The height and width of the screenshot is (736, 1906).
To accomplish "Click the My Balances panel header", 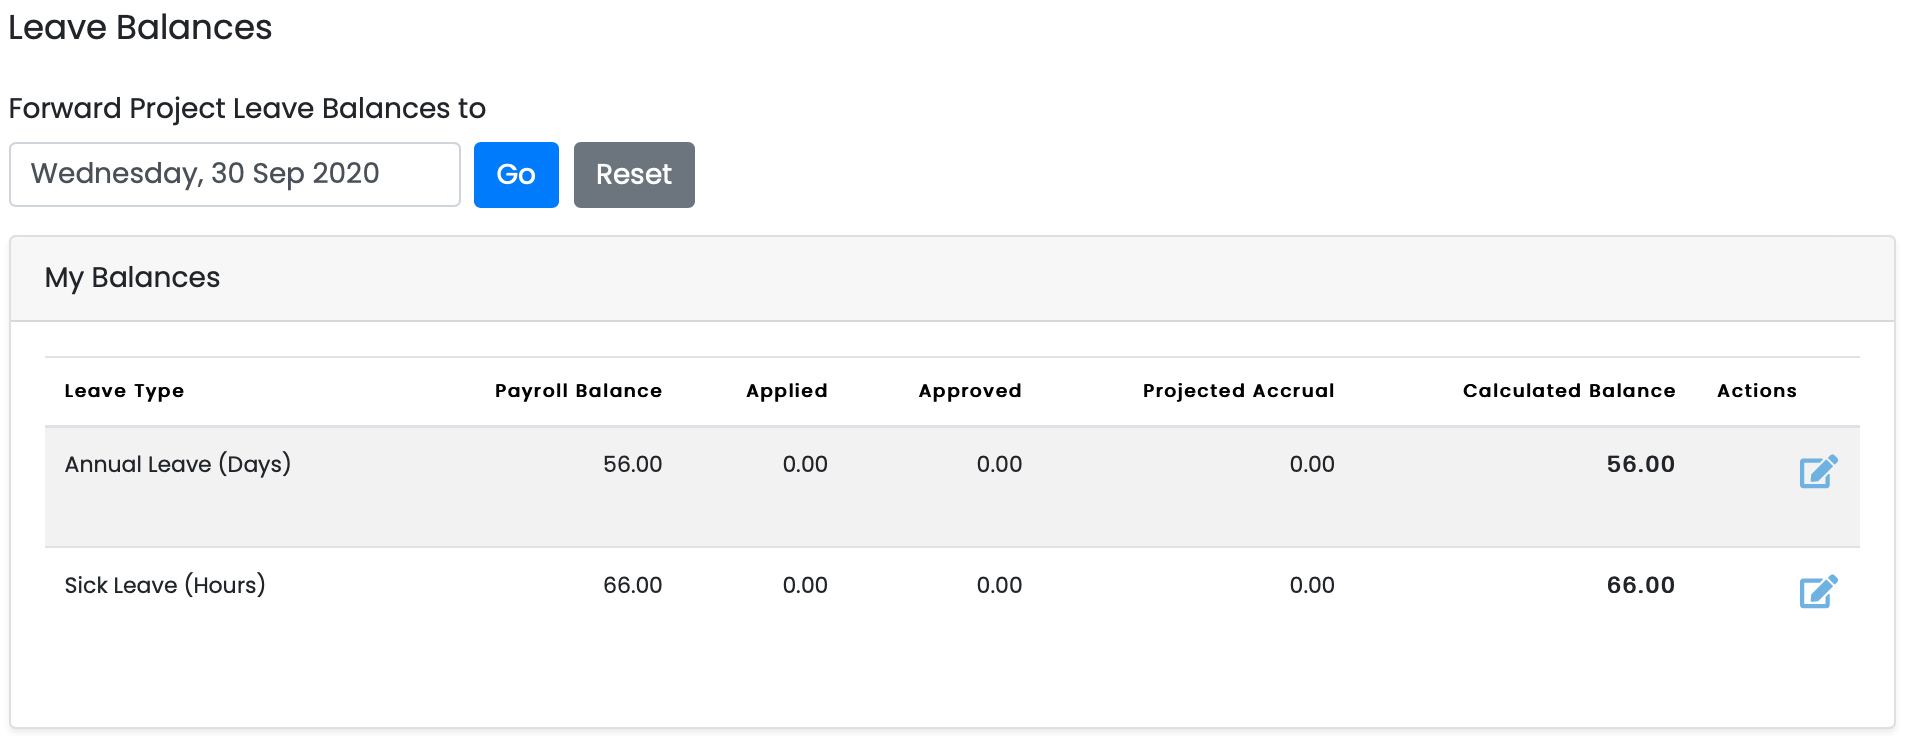I will [132, 278].
